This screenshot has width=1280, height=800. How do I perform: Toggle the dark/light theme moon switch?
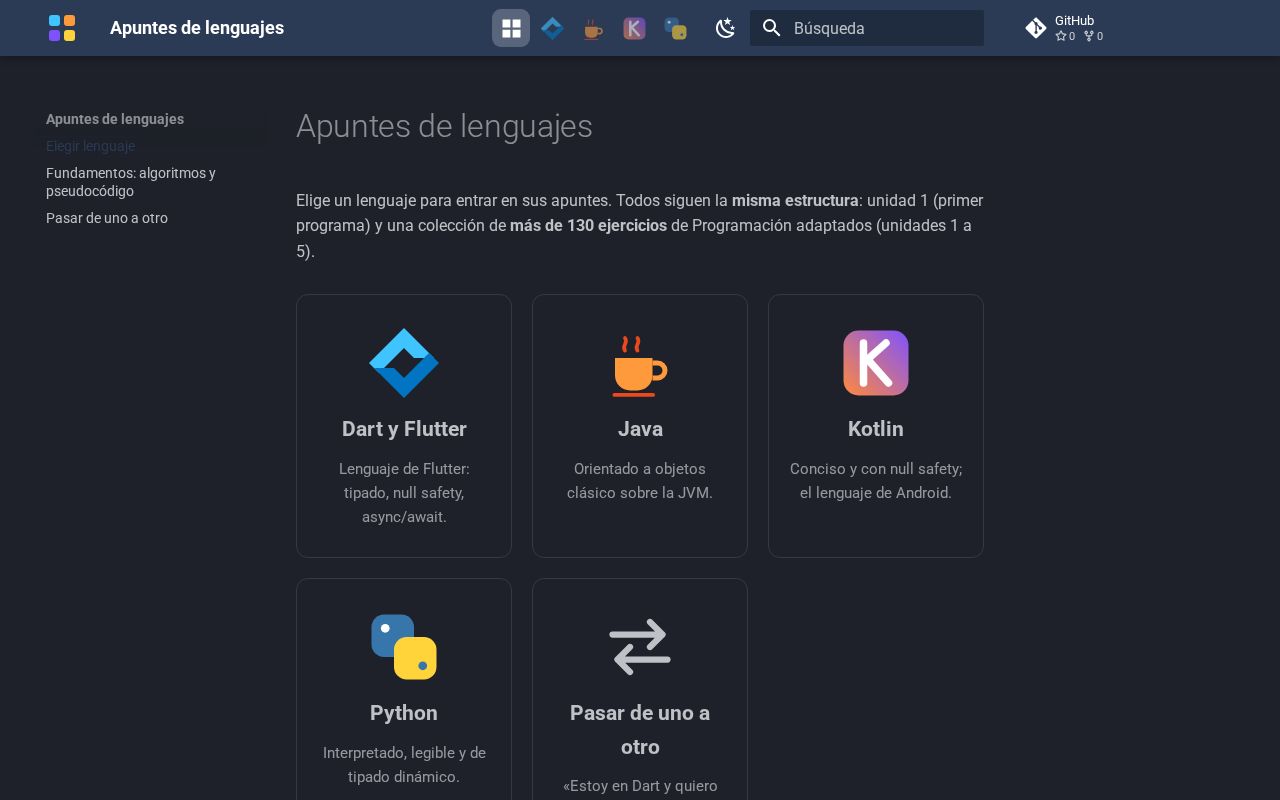pos(725,28)
